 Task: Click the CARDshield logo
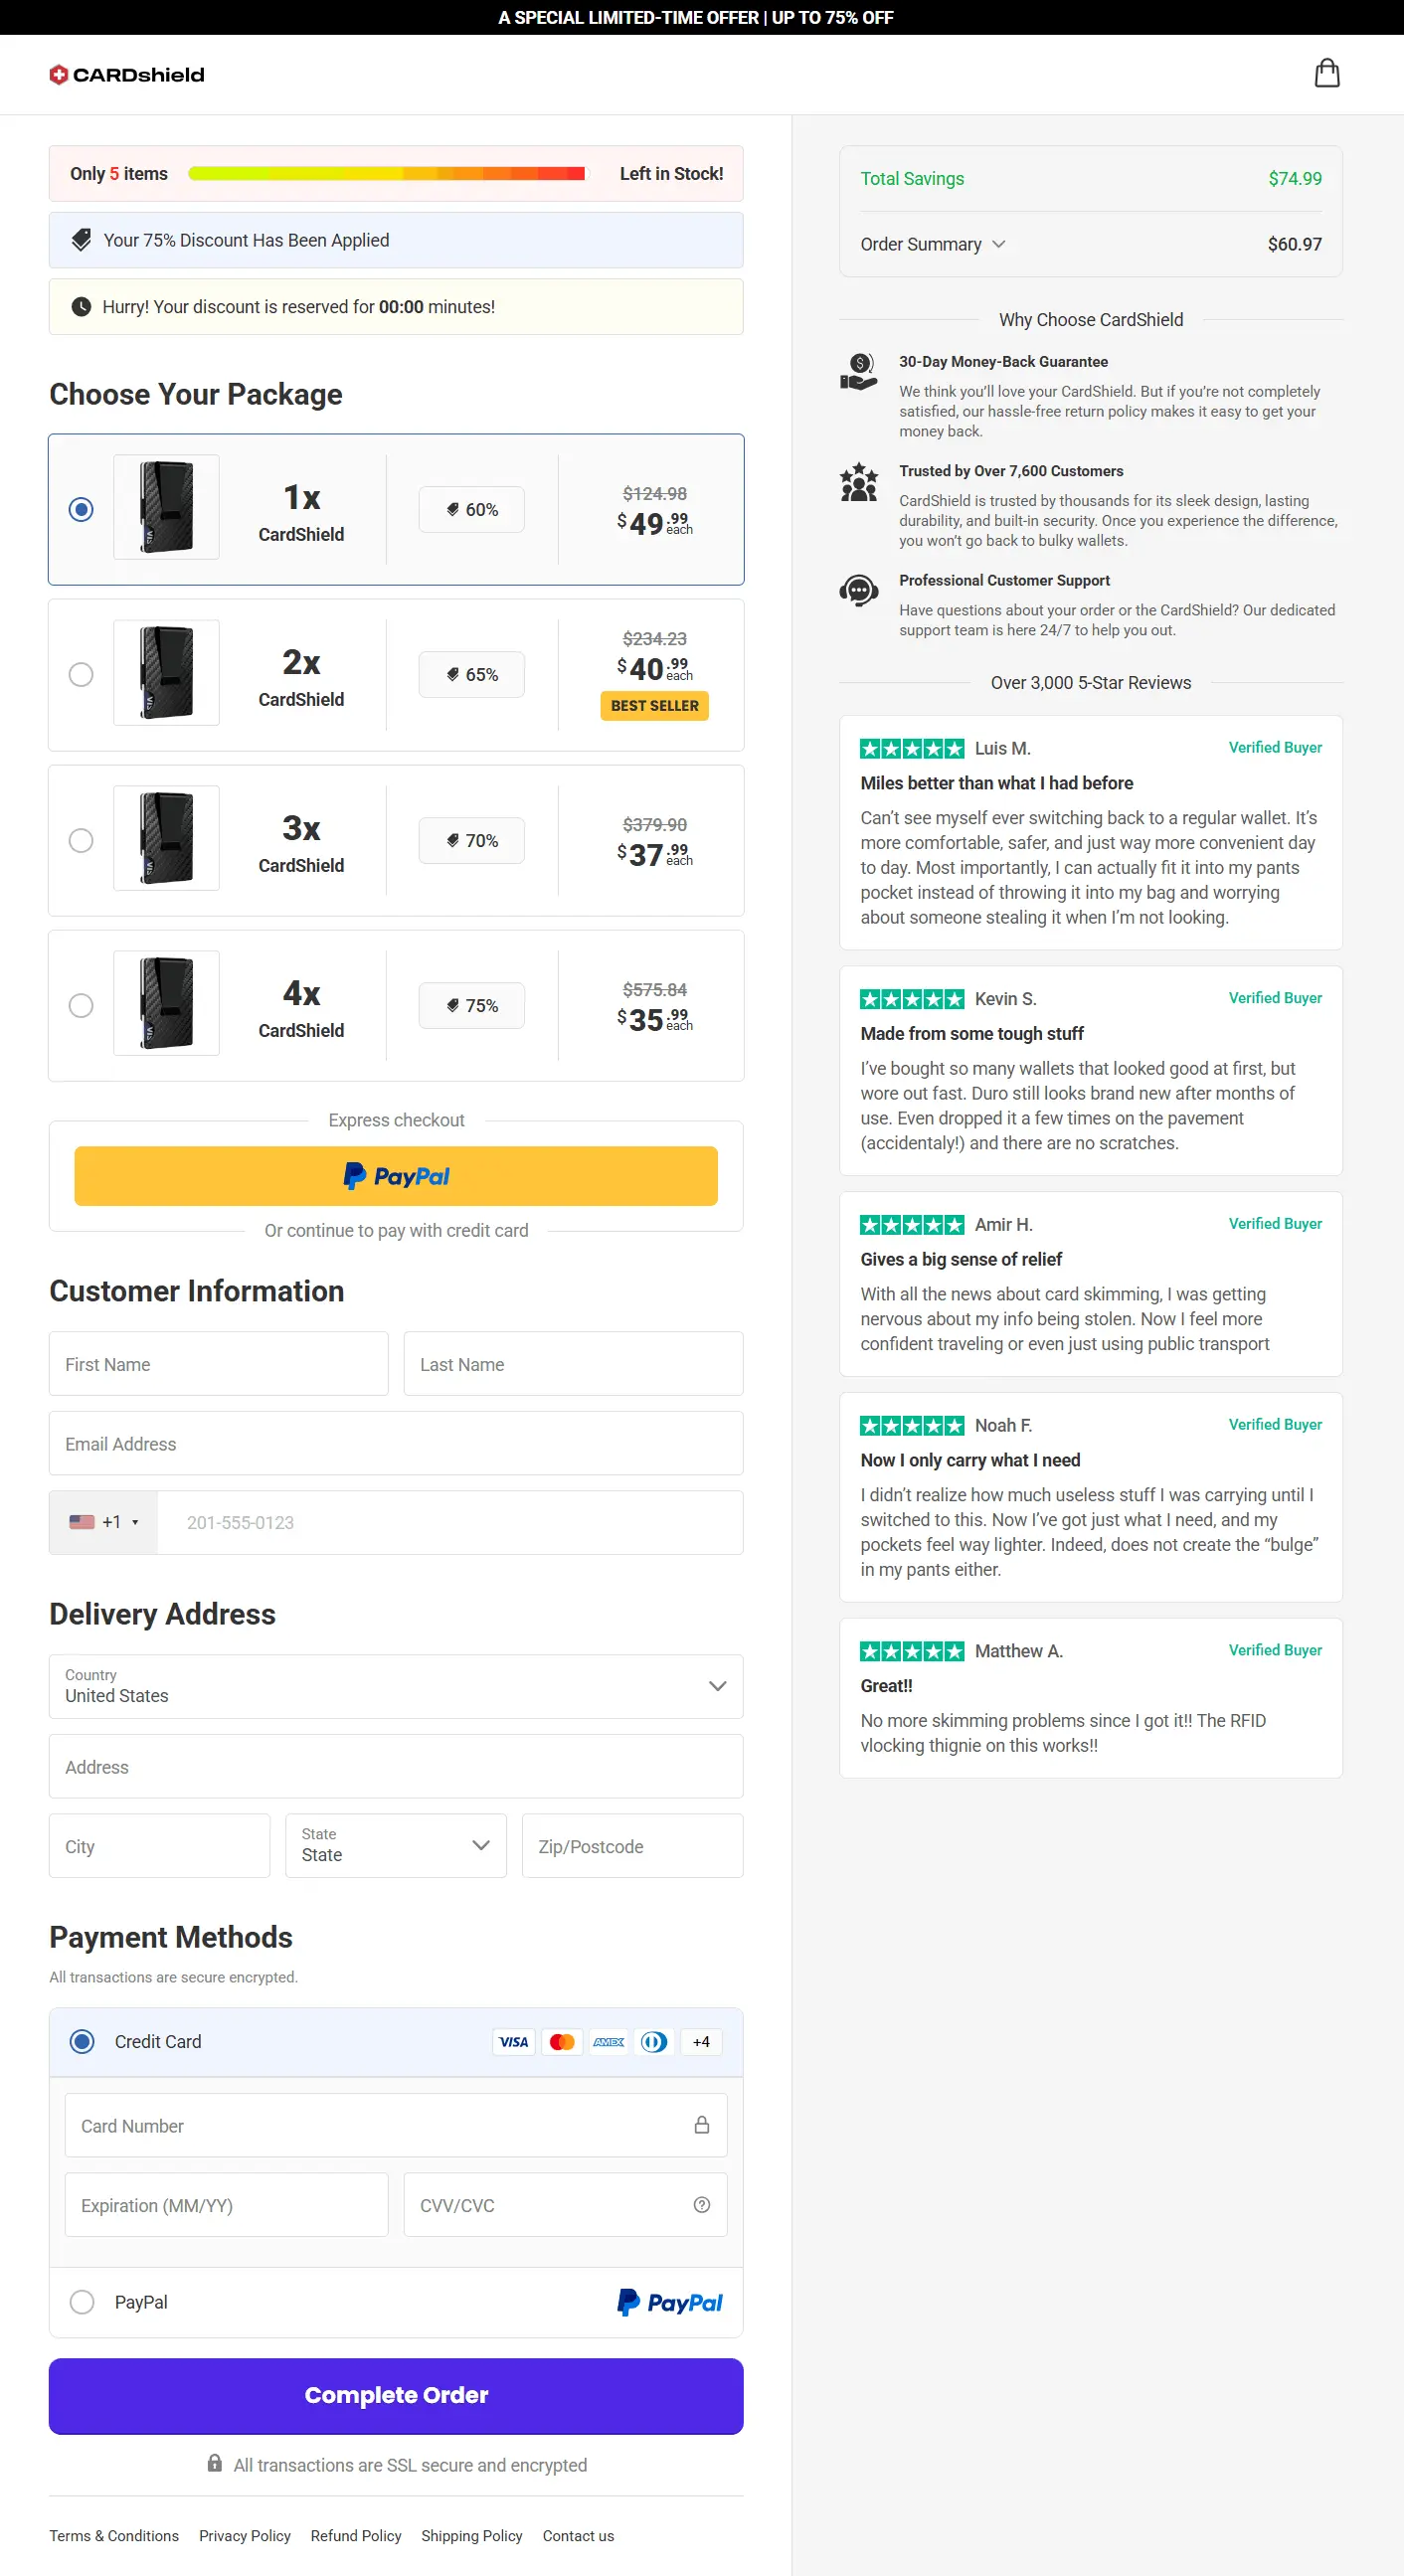pos(126,74)
